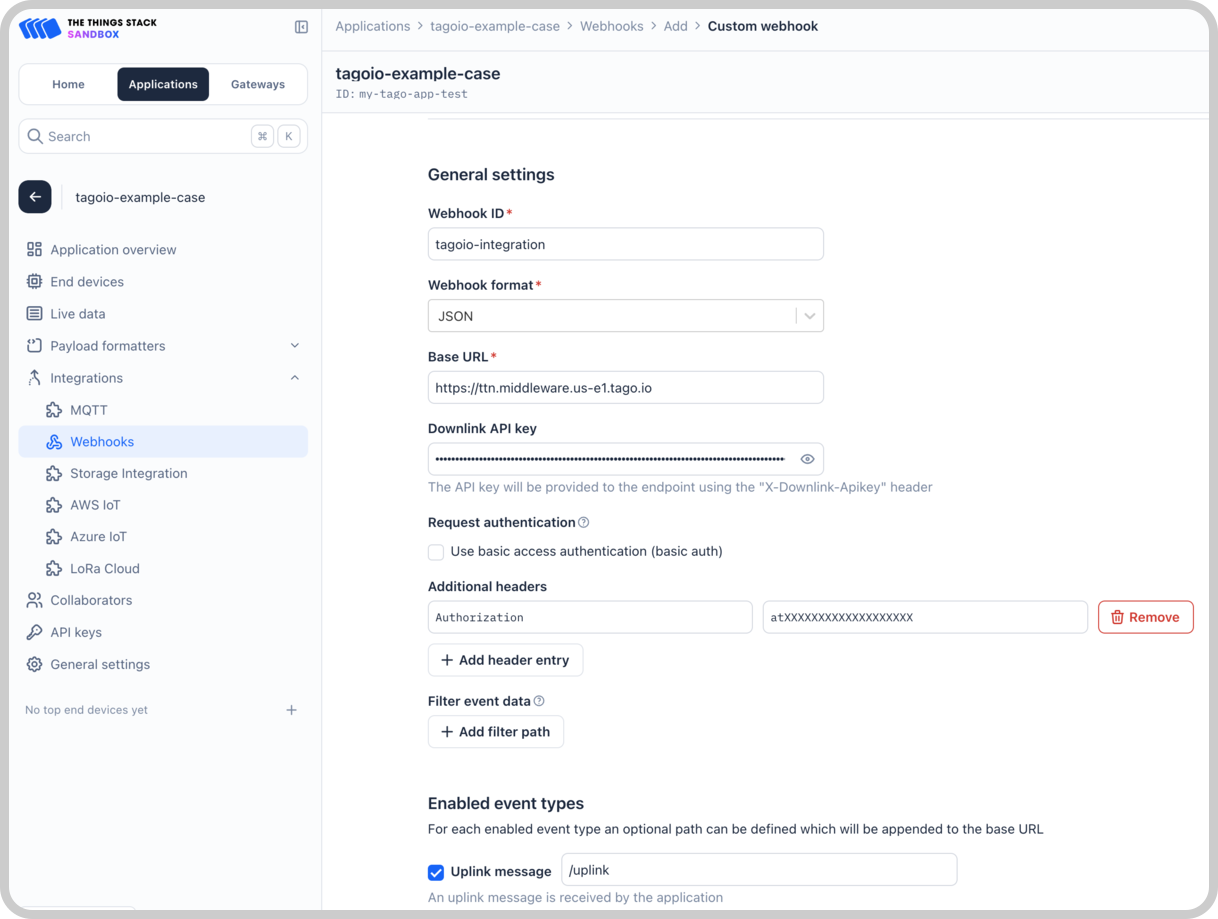Click the Webhooks icon in sidebar
Viewport: 1218px width, 919px height.
click(x=54, y=441)
